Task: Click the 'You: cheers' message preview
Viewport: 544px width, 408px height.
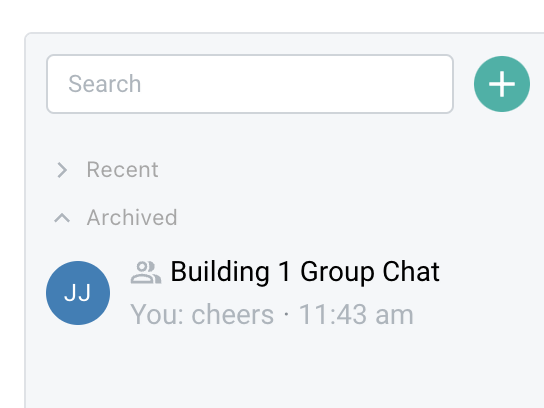Action: (202, 315)
